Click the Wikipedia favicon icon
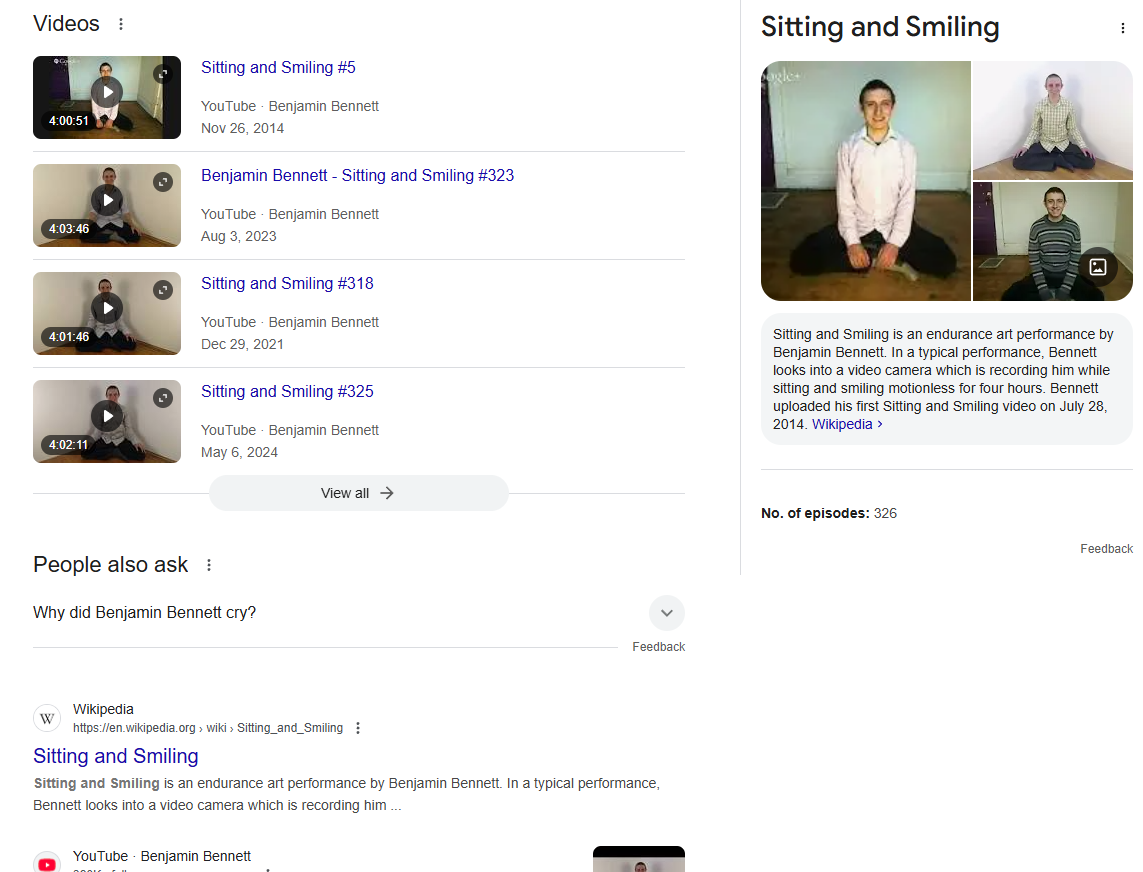The width and height of the screenshot is (1143, 872). click(47, 718)
